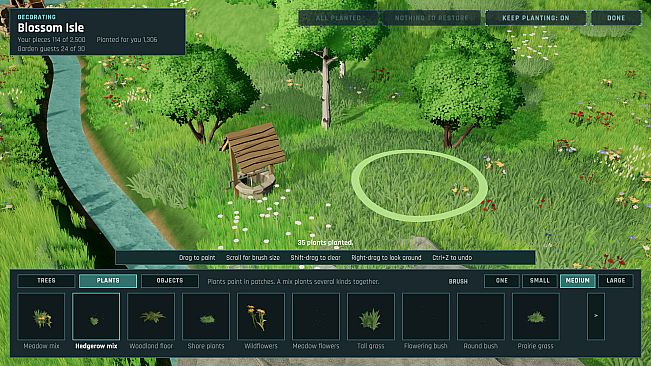Switch to the Trees tab
651x366 pixels.
(x=46, y=281)
